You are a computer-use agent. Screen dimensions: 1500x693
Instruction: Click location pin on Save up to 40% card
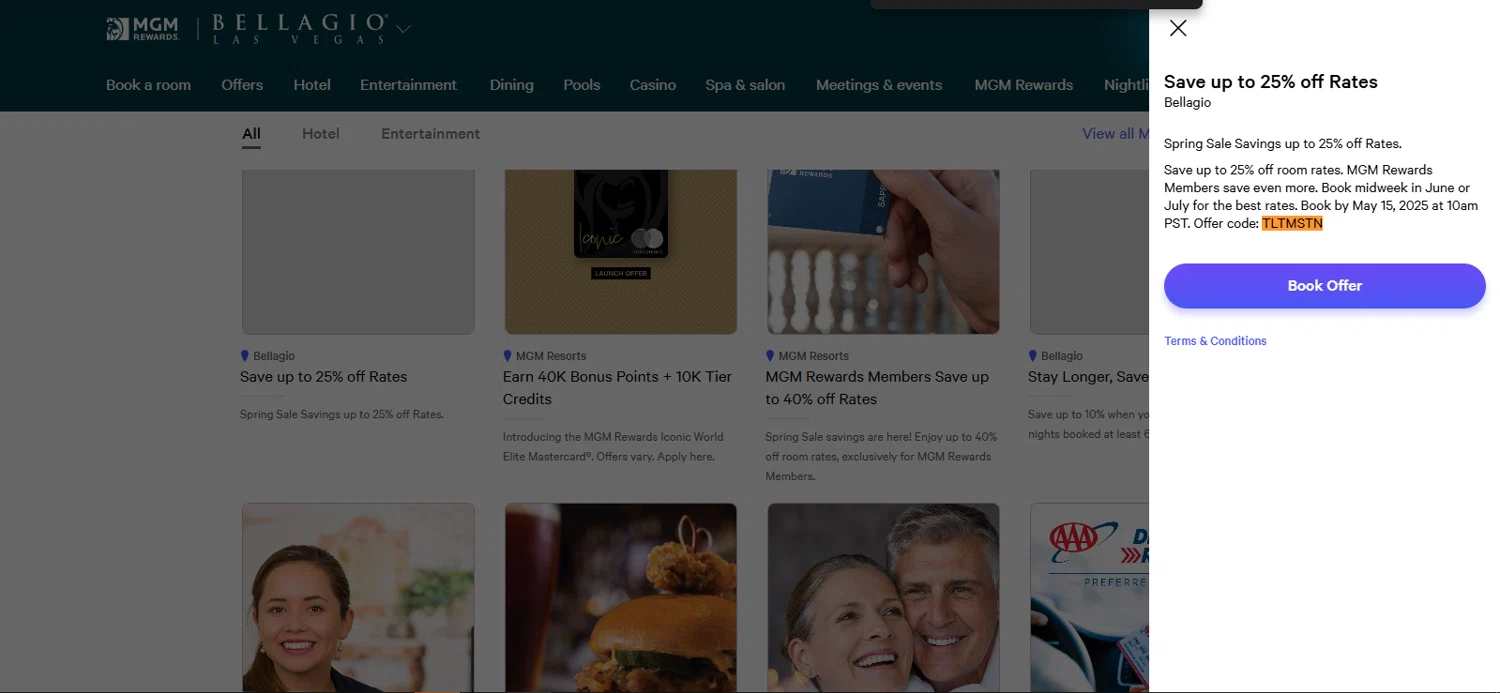tap(770, 356)
